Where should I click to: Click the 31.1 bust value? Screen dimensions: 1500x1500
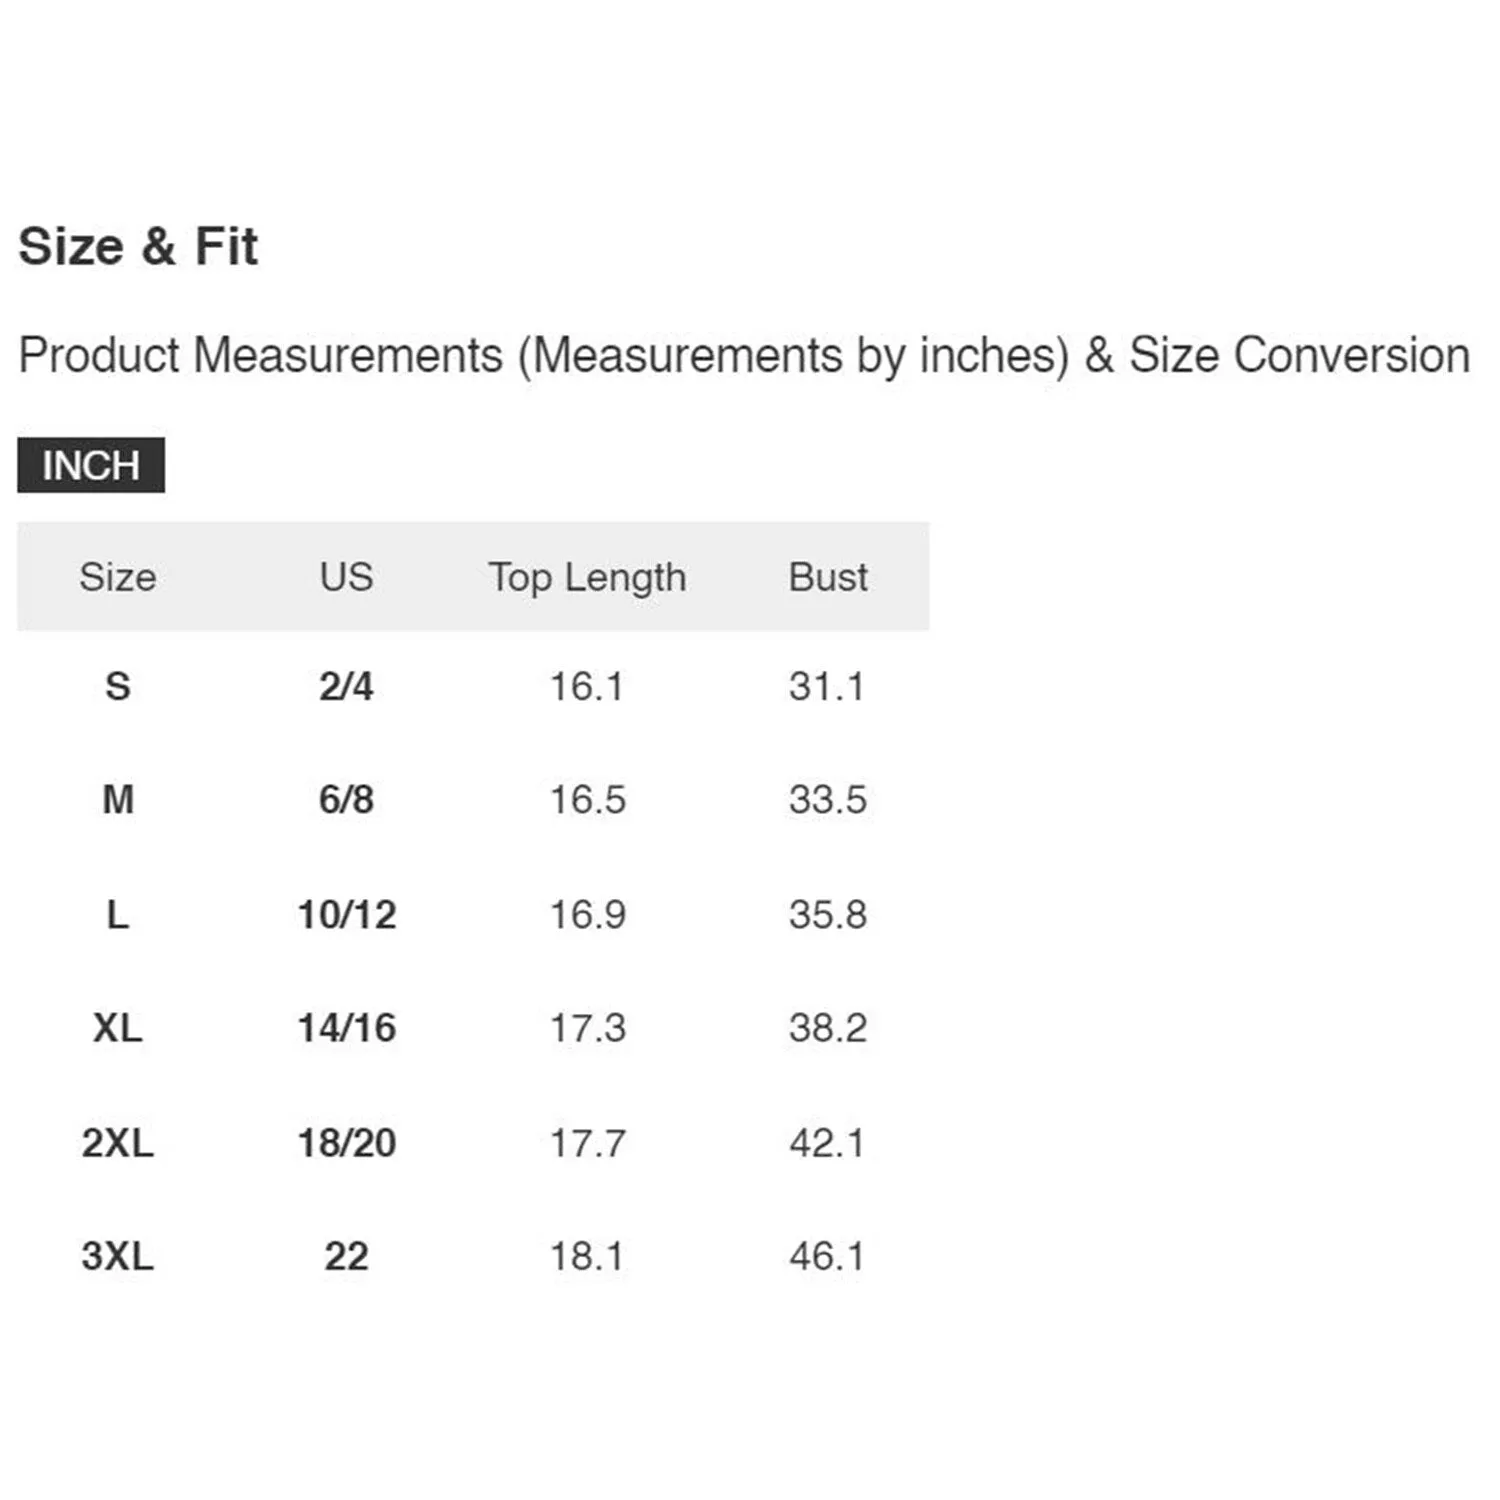826,687
